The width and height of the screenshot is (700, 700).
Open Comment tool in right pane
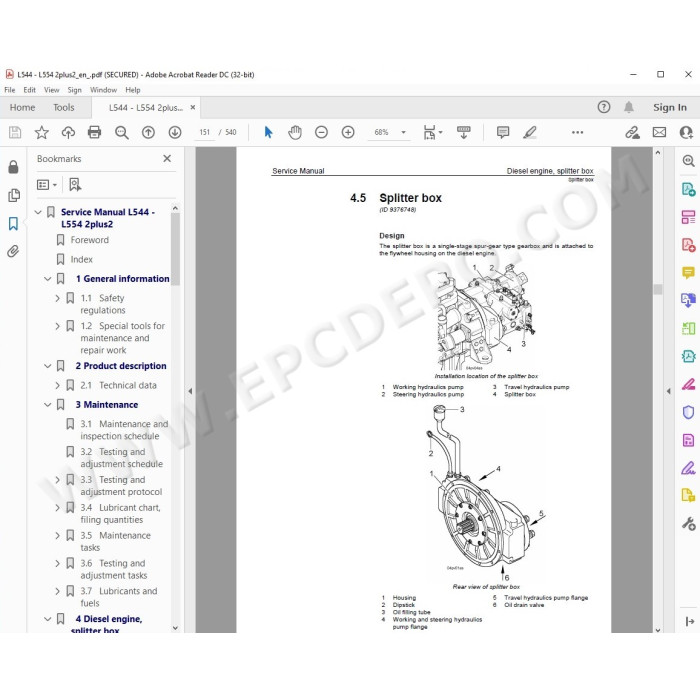pyautogui.click(x=688, y=273)
